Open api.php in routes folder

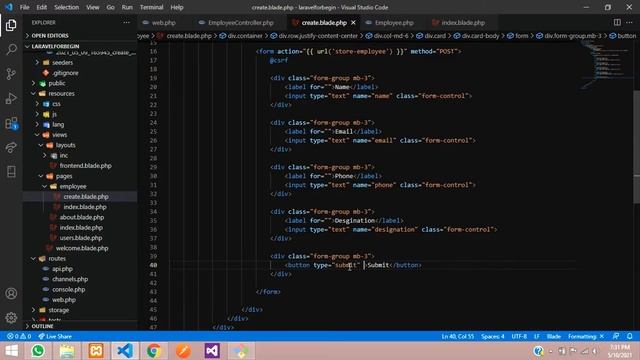[x=62, y=269]
